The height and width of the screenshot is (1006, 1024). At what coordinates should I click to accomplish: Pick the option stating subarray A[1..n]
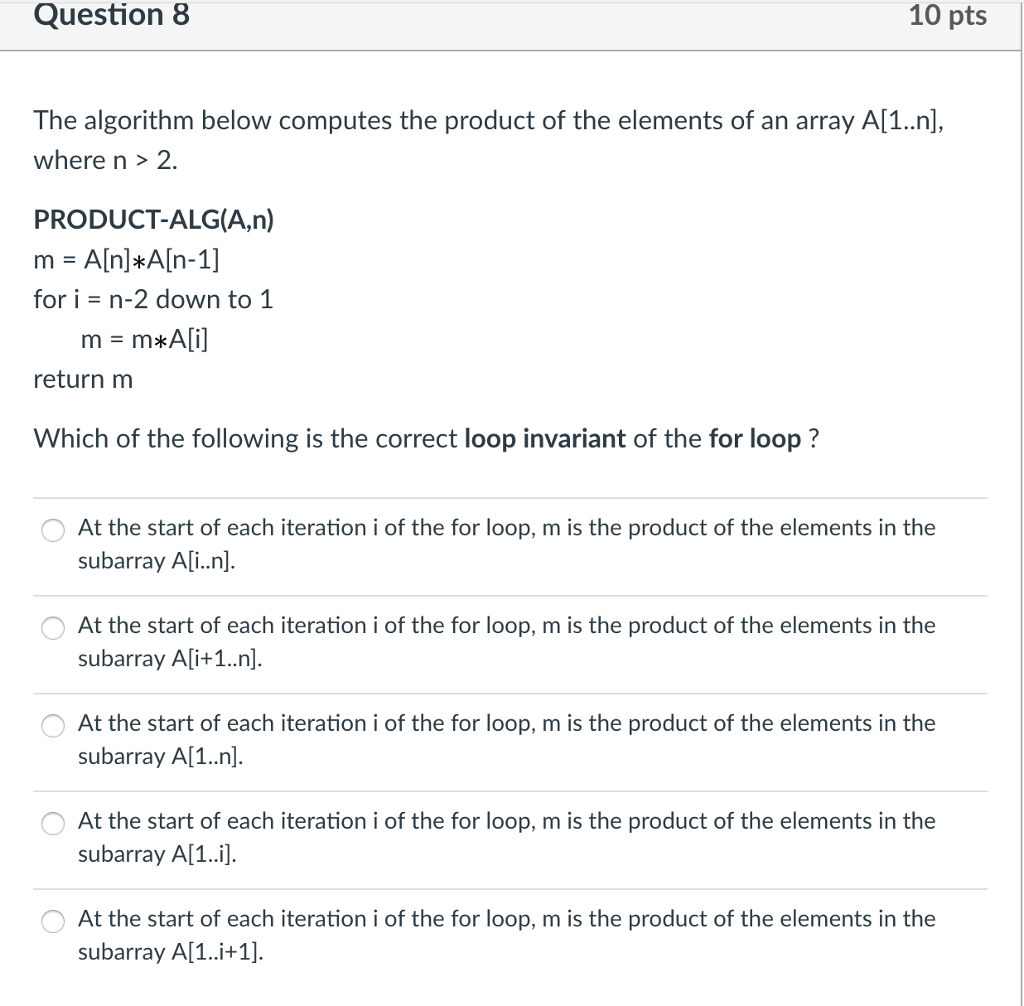[x=52, y=727]
